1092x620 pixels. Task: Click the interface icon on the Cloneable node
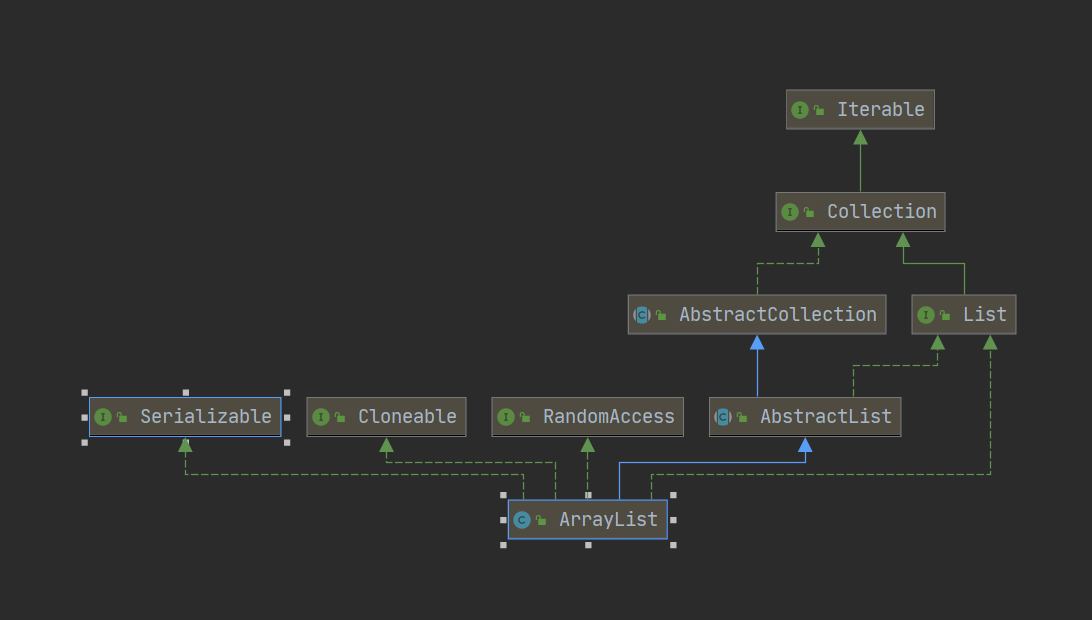pos(320,417)
